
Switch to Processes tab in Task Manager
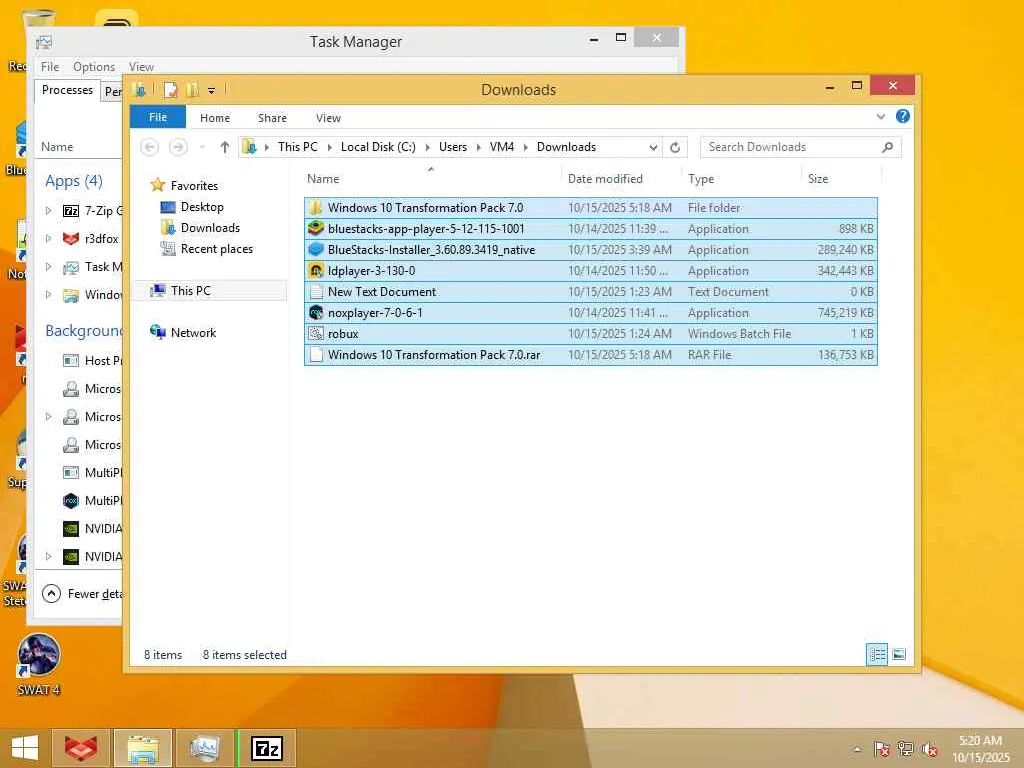click(67, 90)
